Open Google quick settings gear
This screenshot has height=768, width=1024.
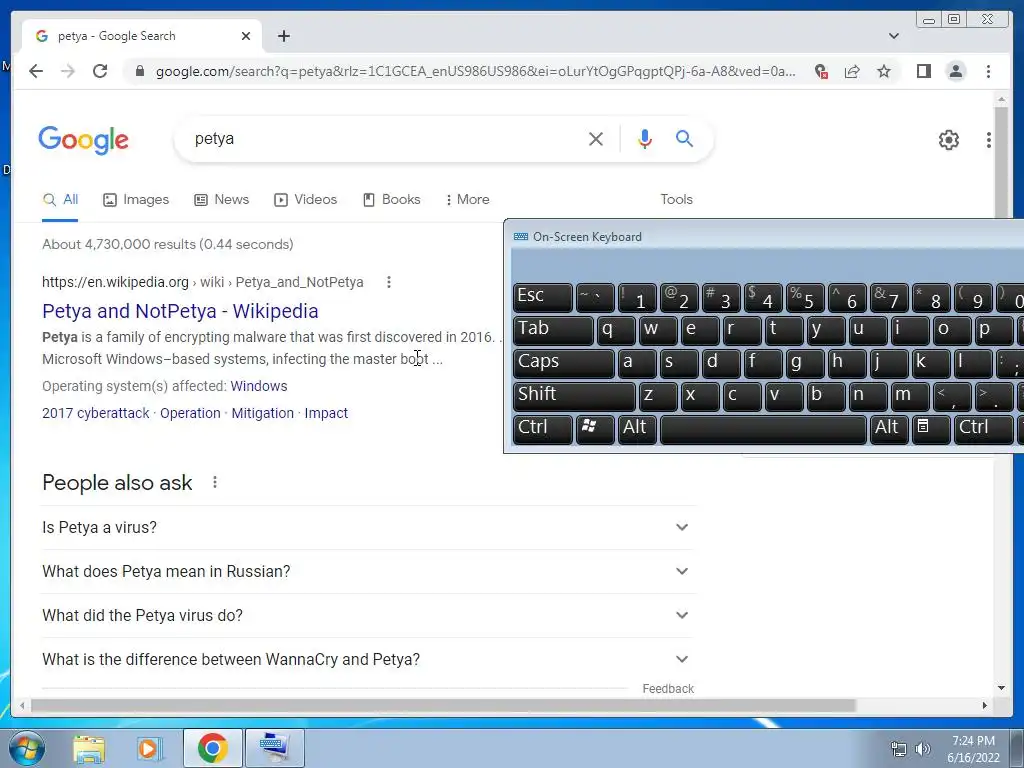[948, 139]
